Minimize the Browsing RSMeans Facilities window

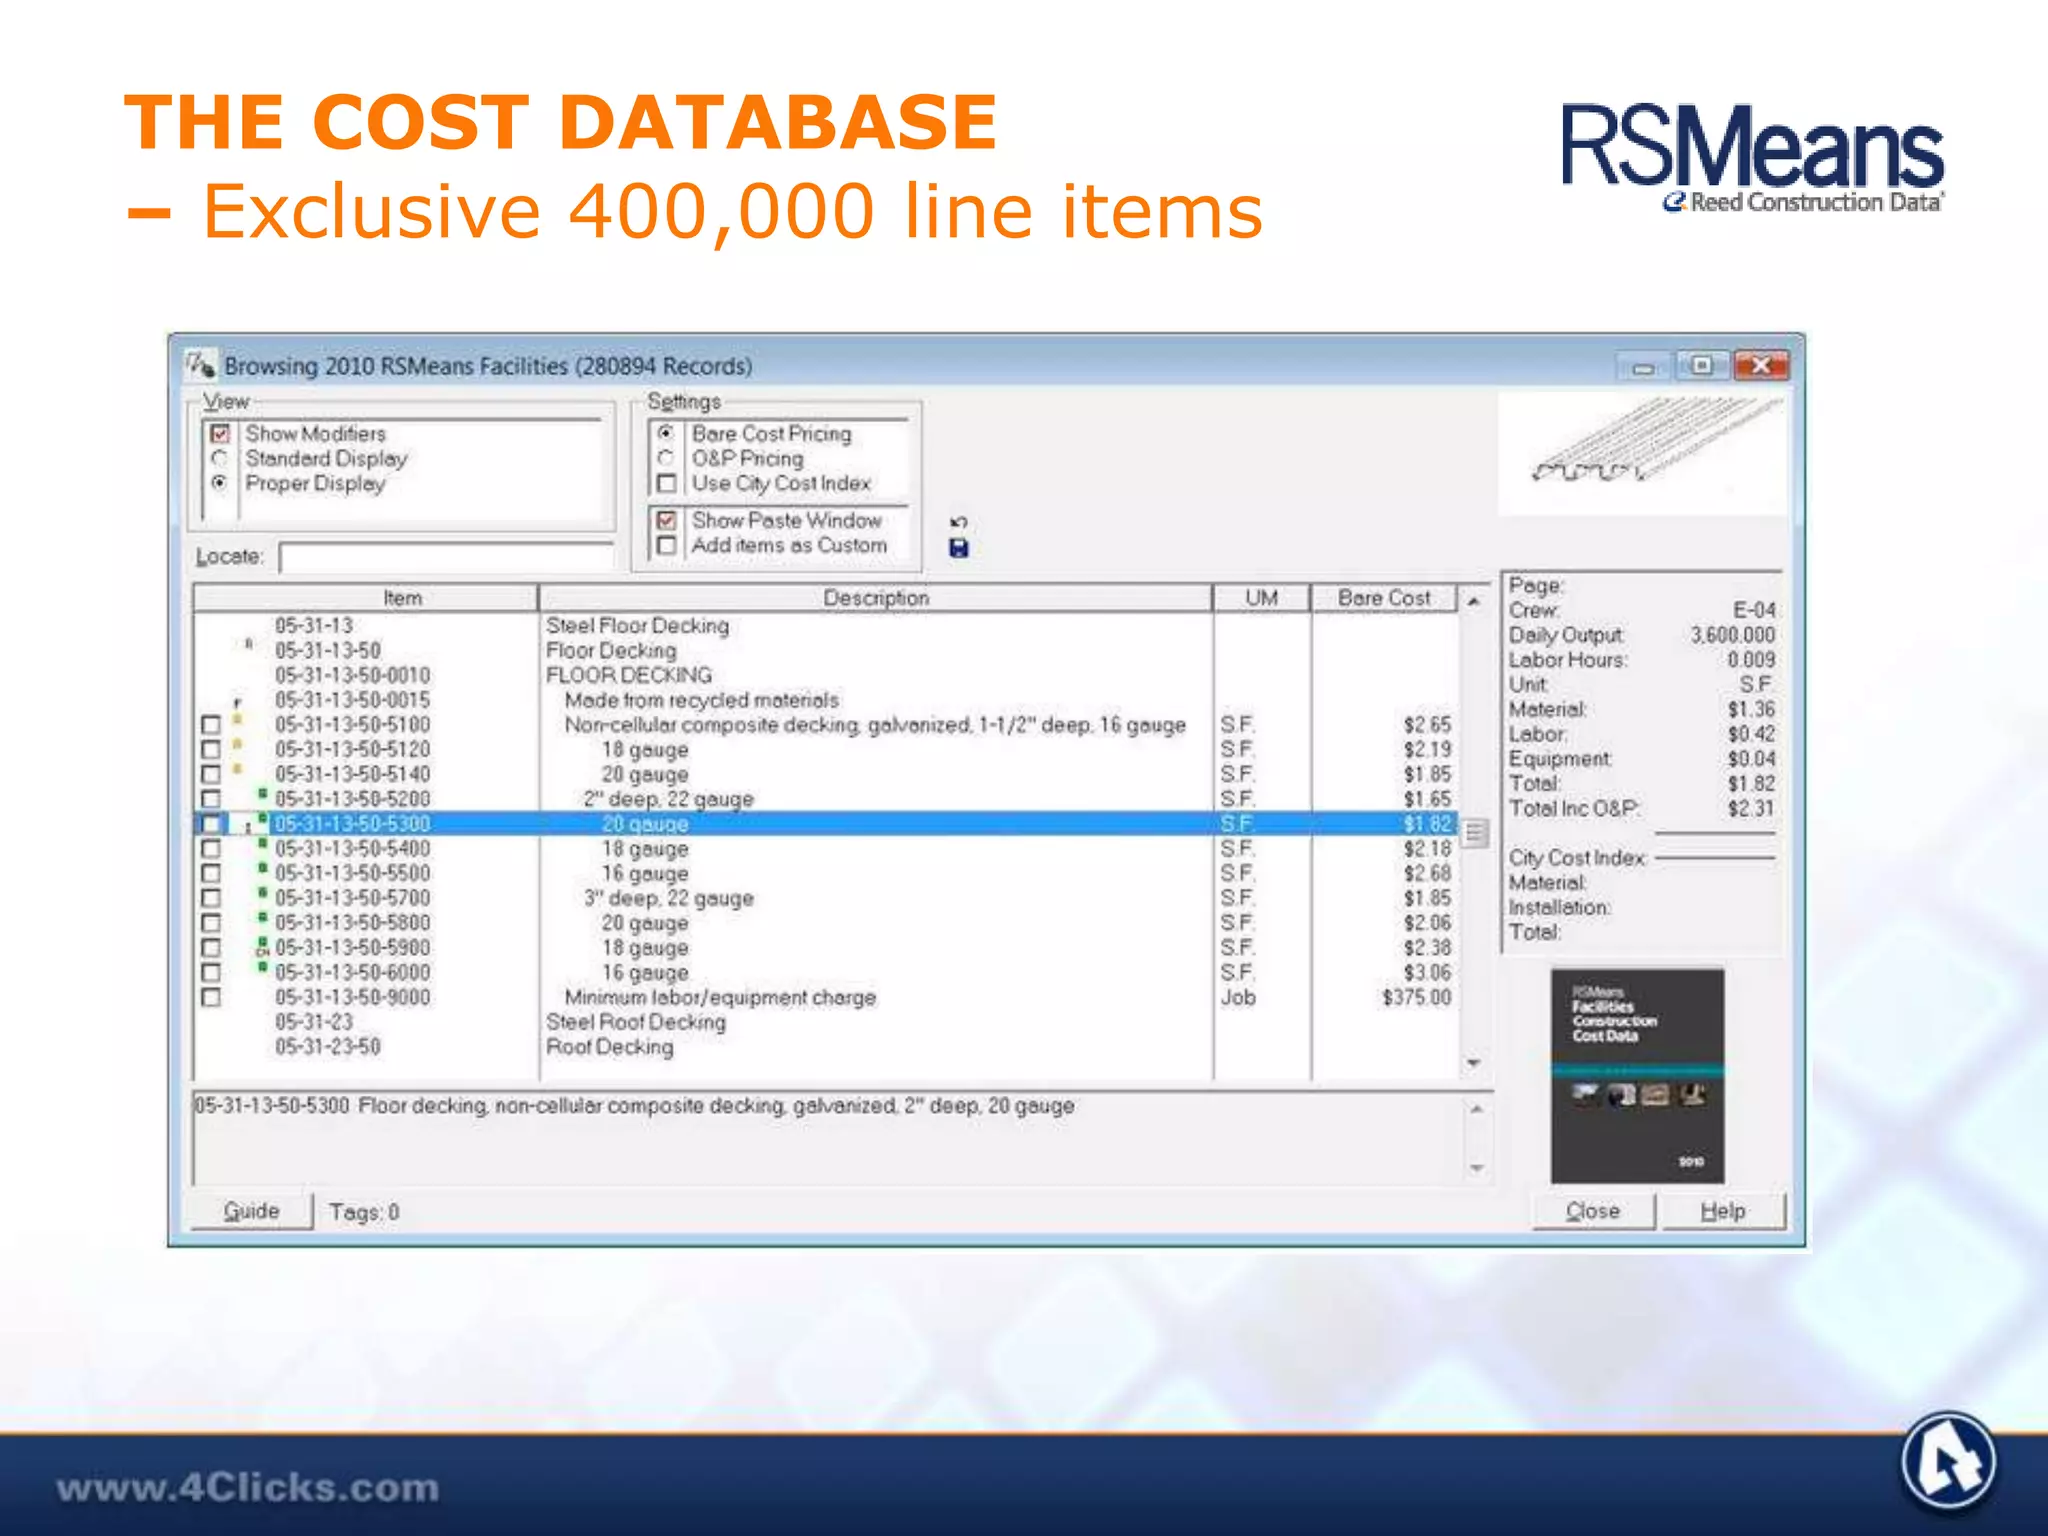pos(1643,367)
